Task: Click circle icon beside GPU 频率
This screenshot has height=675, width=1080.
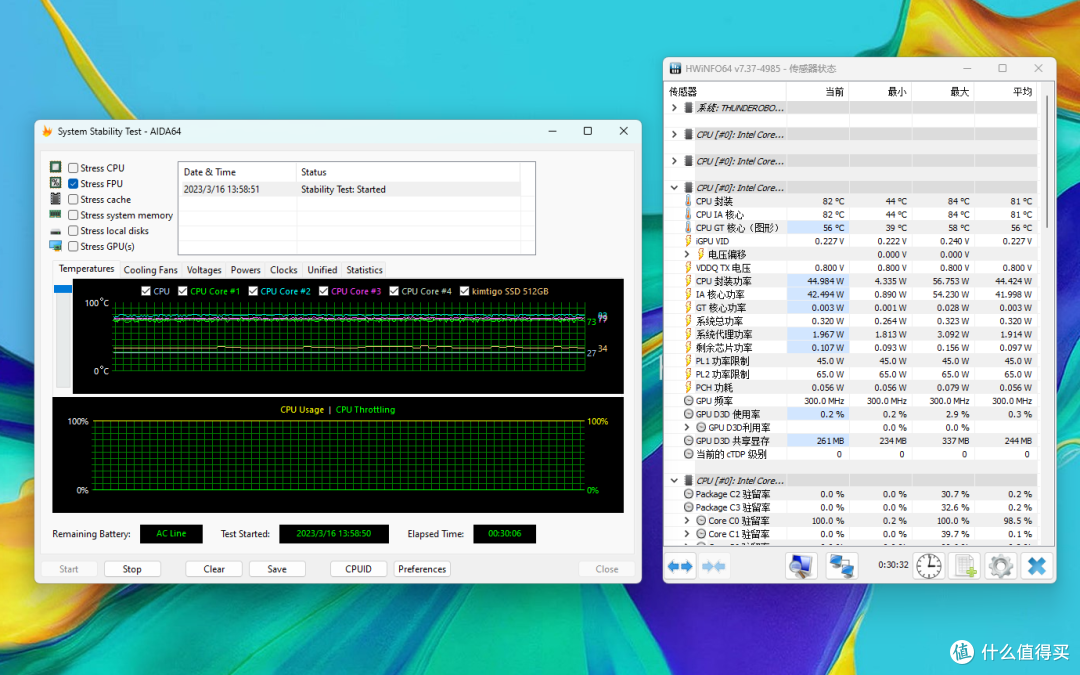Action: tap(688, 401)
